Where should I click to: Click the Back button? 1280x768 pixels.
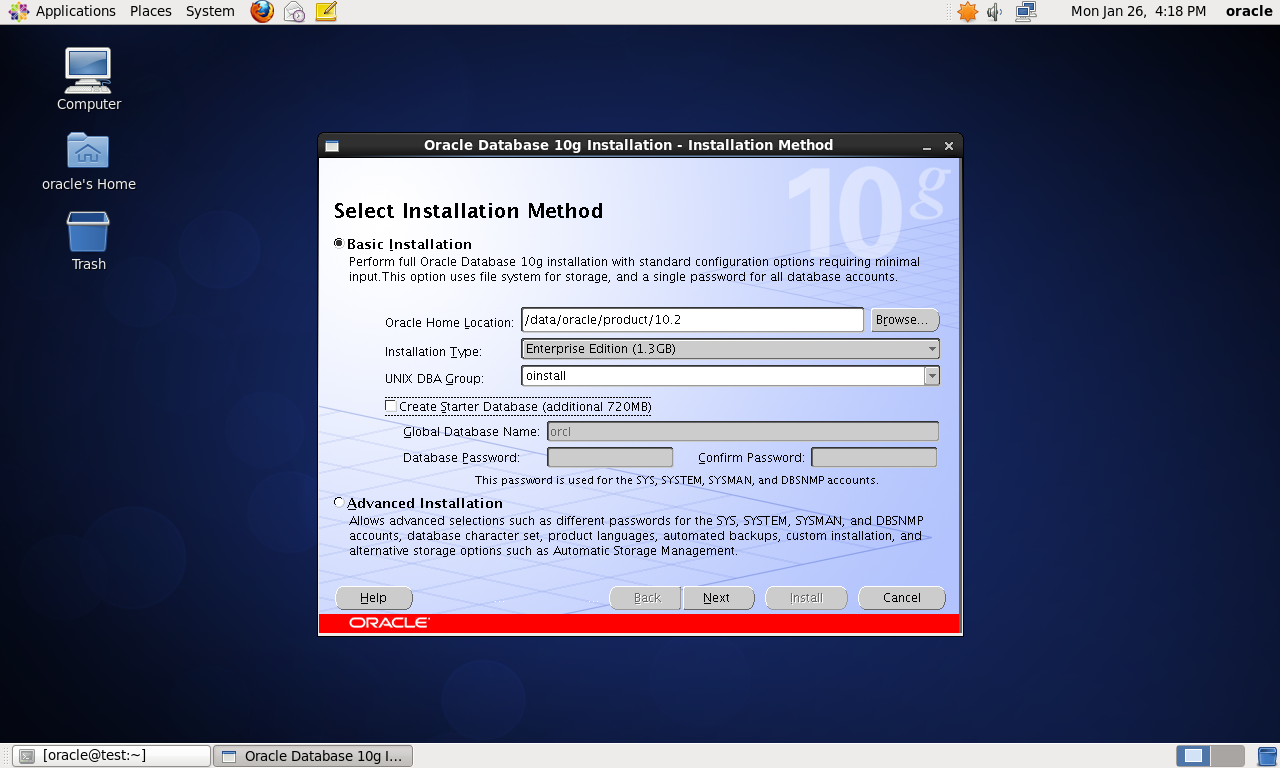[x=647, y=598]
